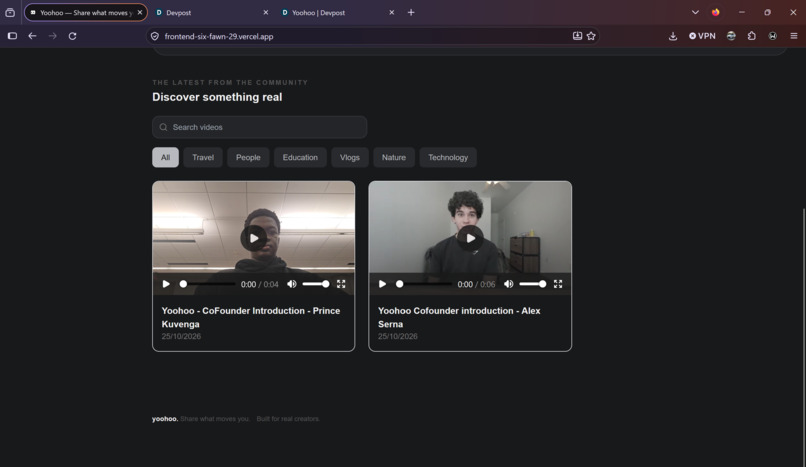Click play control in Prince Kuvenga player bar
The image size is (806, 467).
[x=166, y=284]
